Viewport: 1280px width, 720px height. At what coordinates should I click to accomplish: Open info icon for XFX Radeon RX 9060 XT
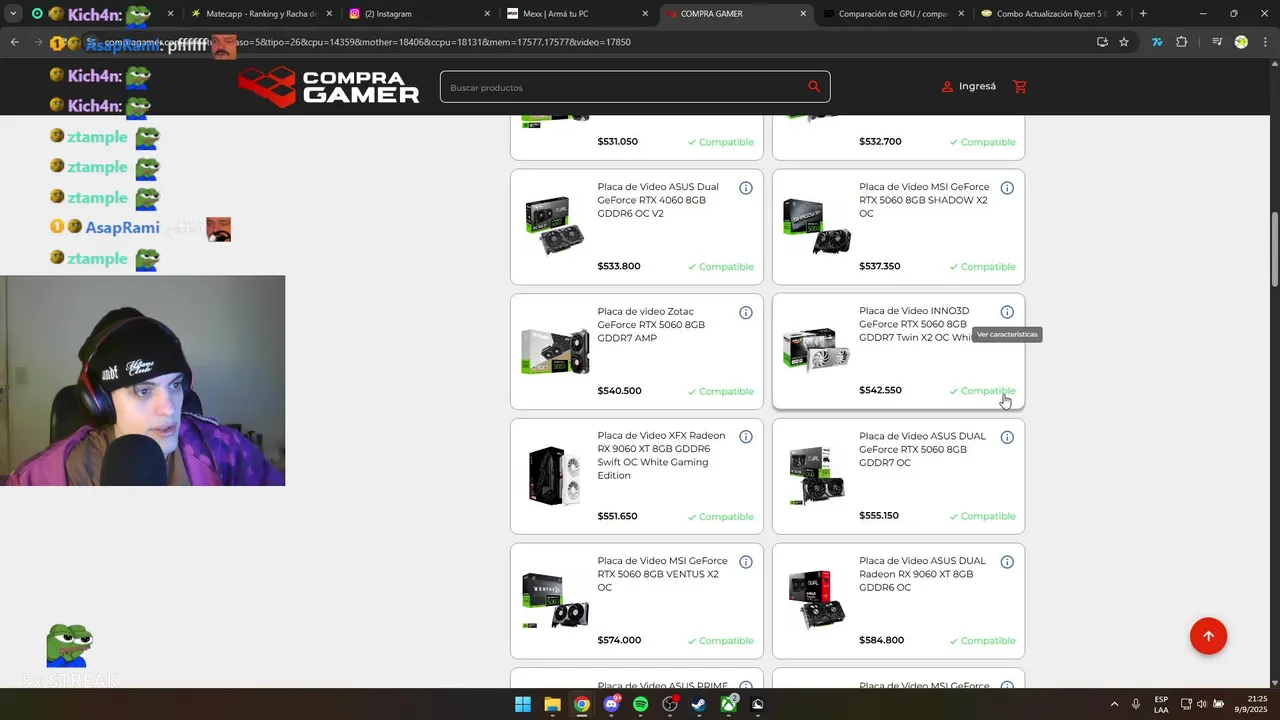coord(745,437)
